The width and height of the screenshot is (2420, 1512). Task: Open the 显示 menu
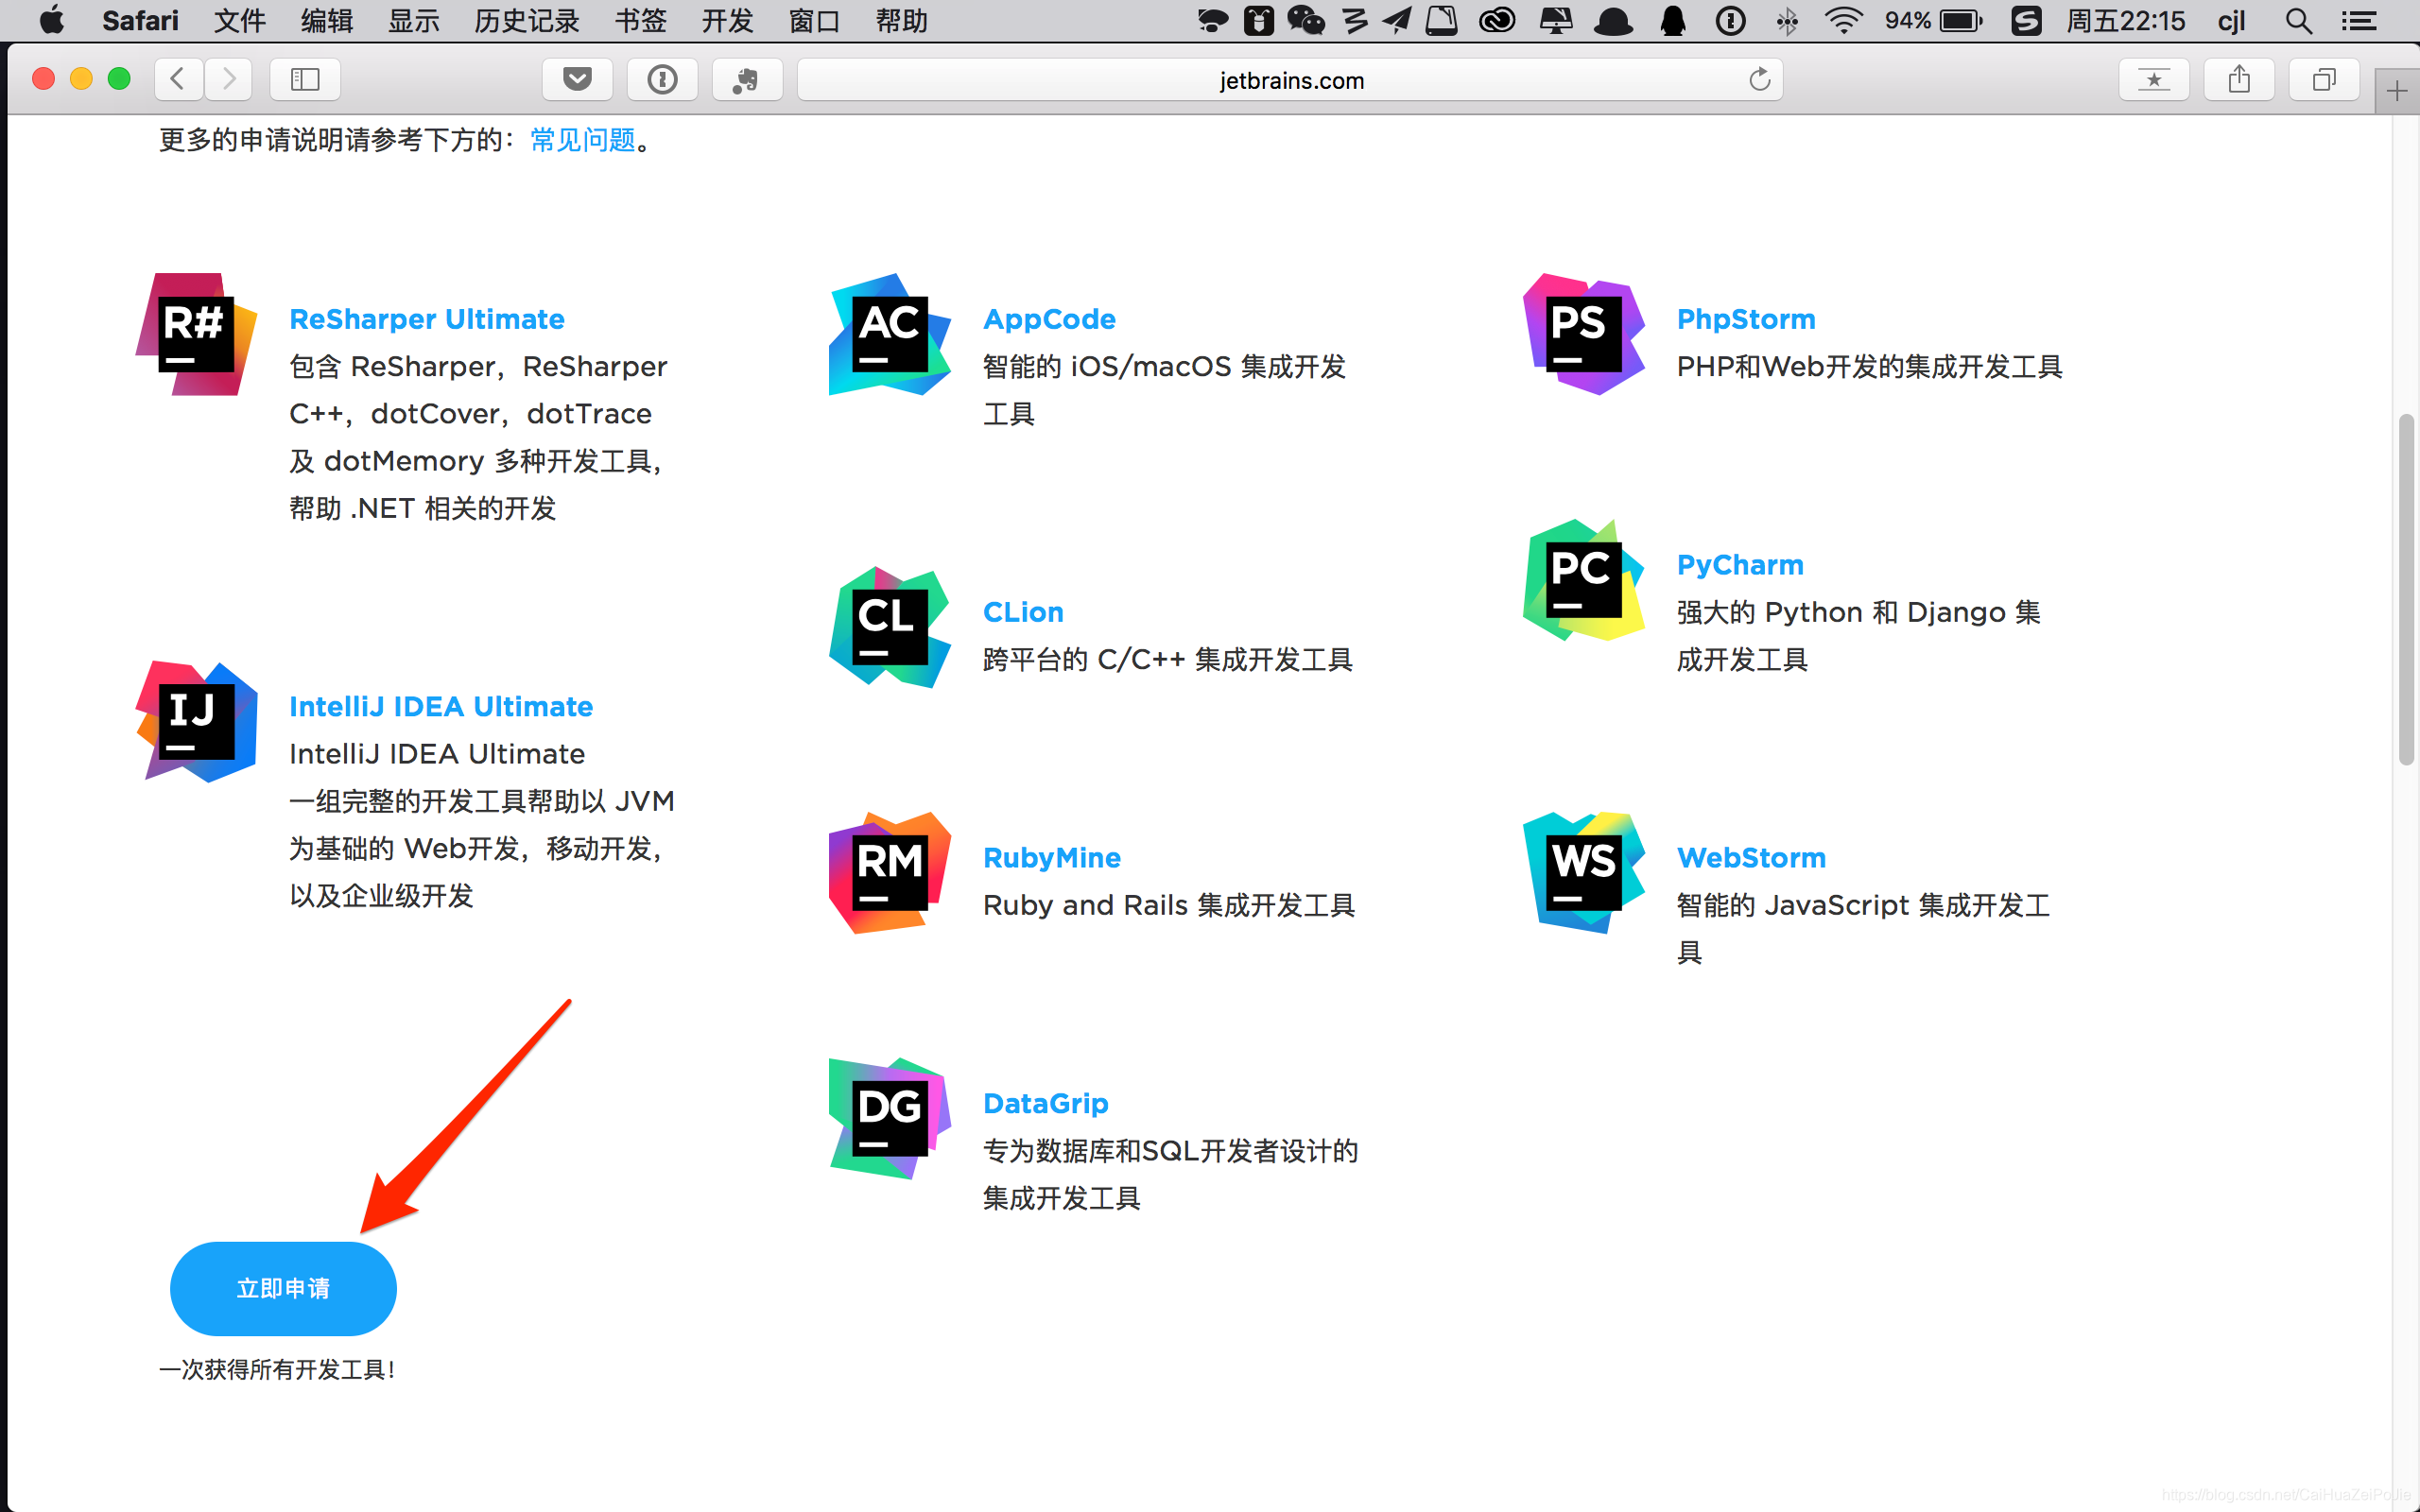coord(414,20)
